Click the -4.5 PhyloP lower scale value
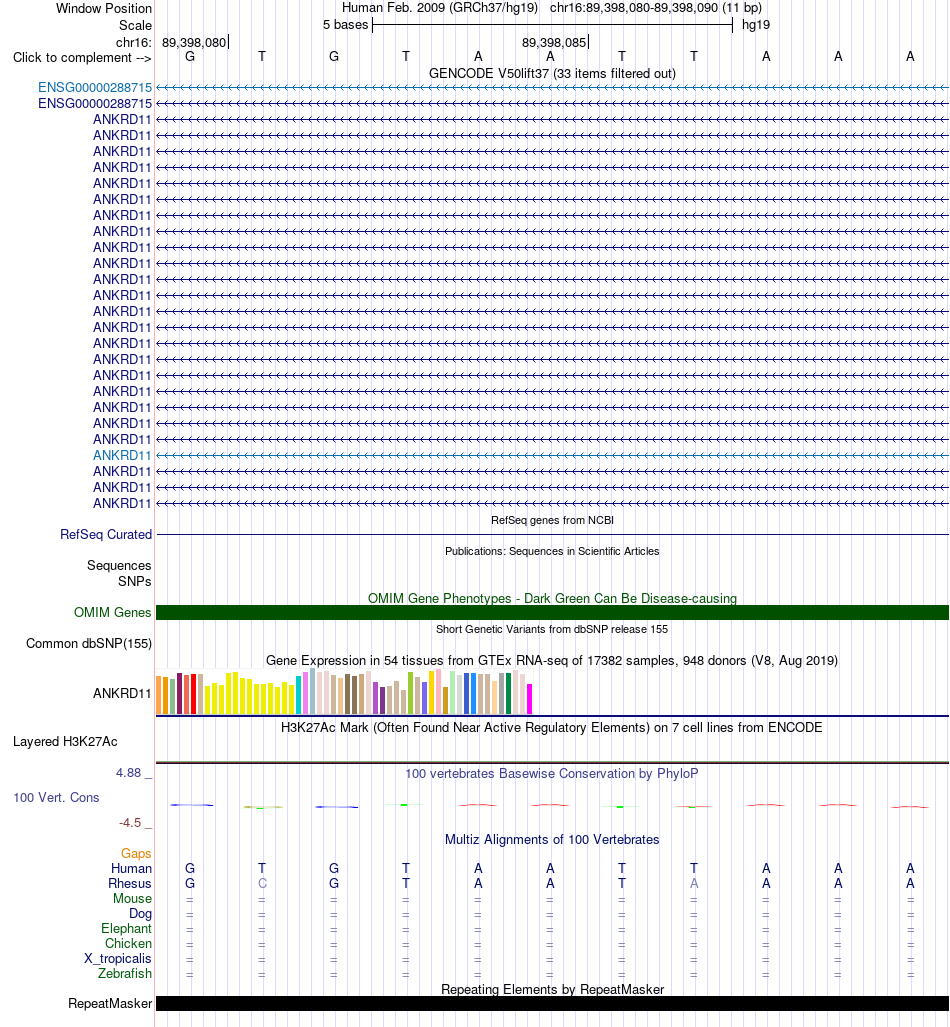Screen dimensions: 950x1027 coord(130,823)
